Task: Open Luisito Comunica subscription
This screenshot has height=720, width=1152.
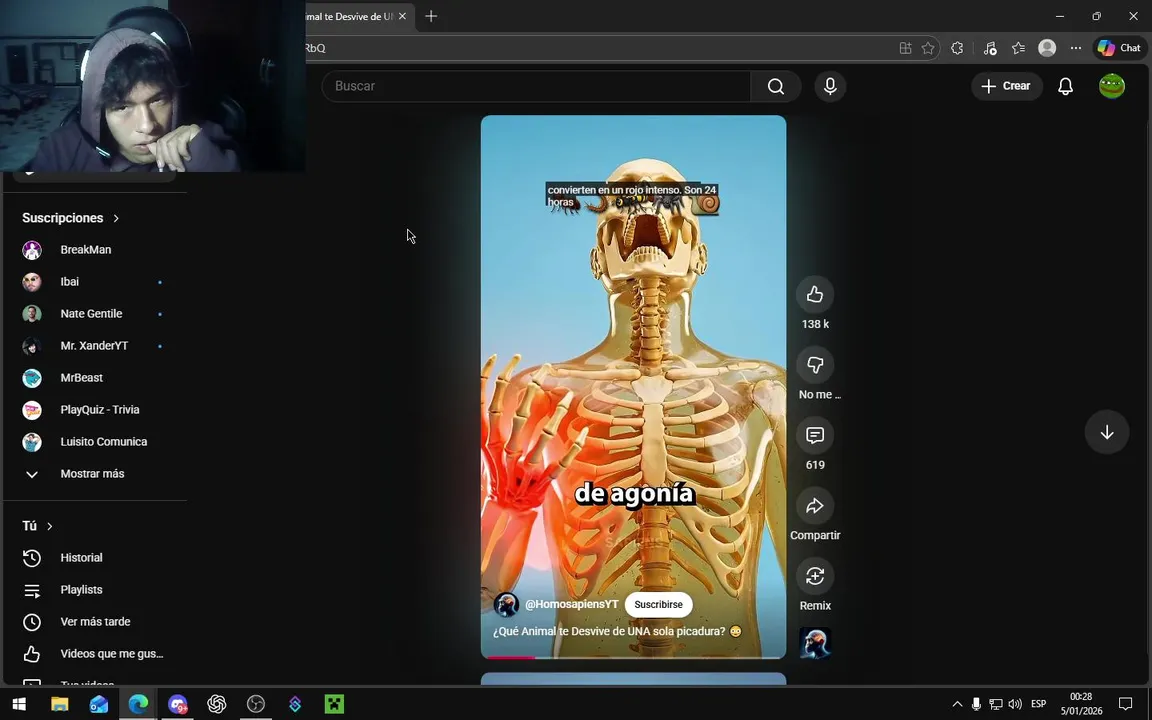Action: pyautogui.click(x=94, y=442)
